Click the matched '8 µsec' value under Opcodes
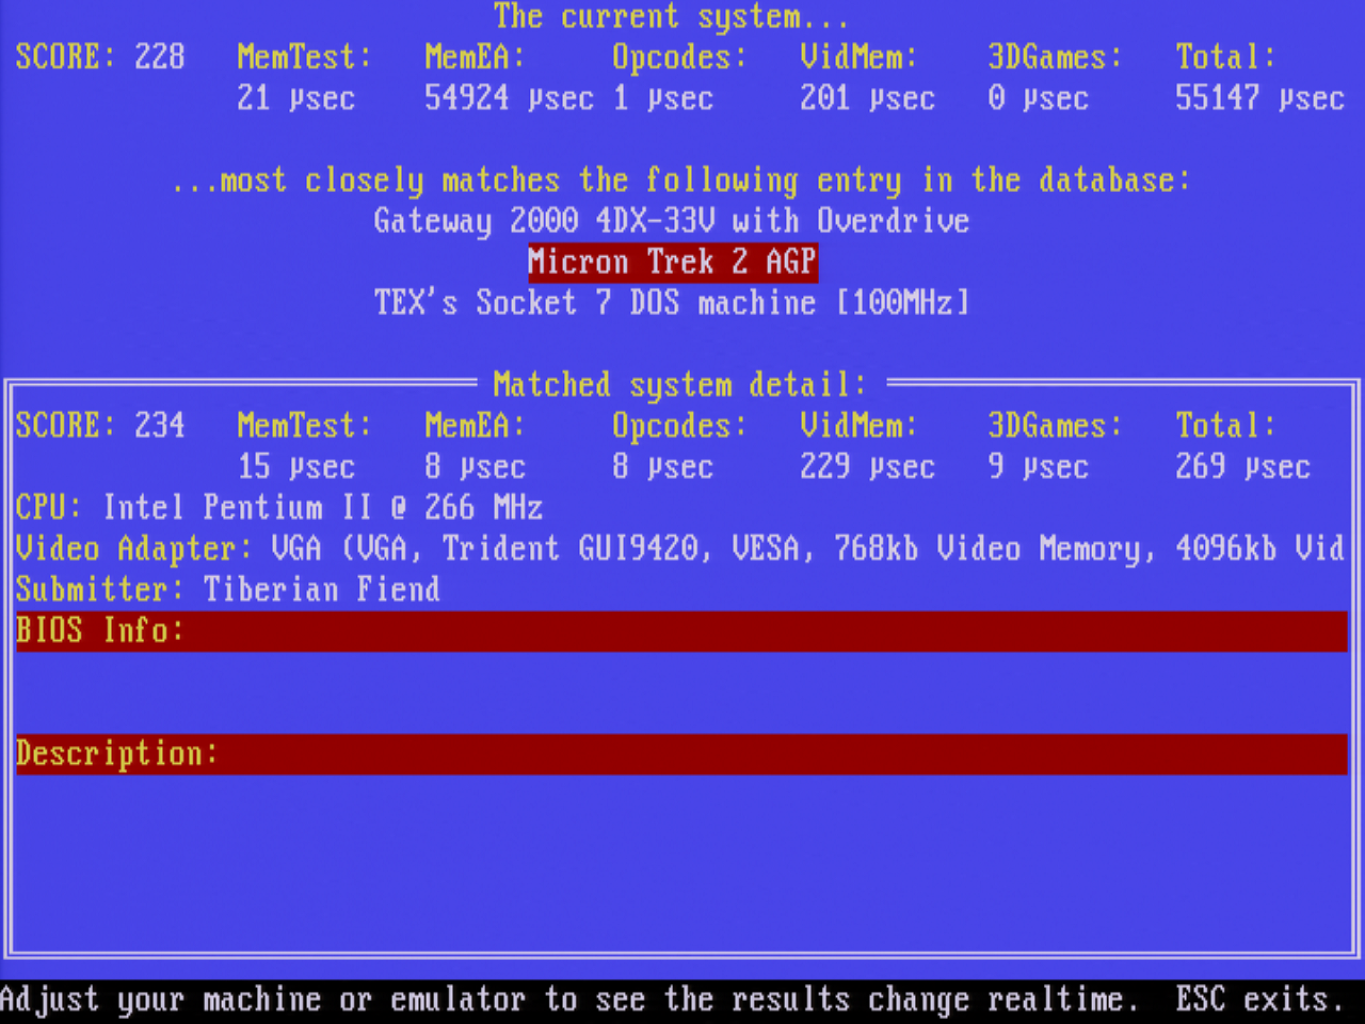Image resolution: width=1365 pixels, height=1024 pixels. 663,467
